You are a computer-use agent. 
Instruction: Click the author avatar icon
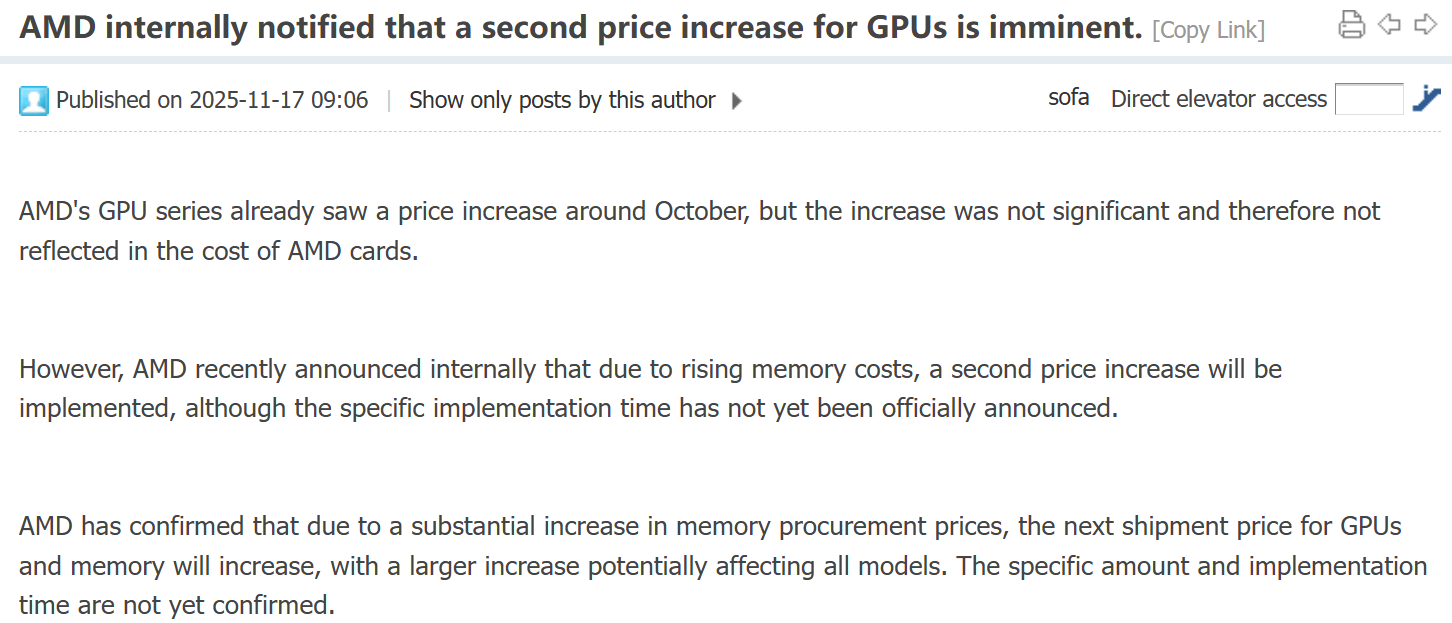[x=34, y=100]
